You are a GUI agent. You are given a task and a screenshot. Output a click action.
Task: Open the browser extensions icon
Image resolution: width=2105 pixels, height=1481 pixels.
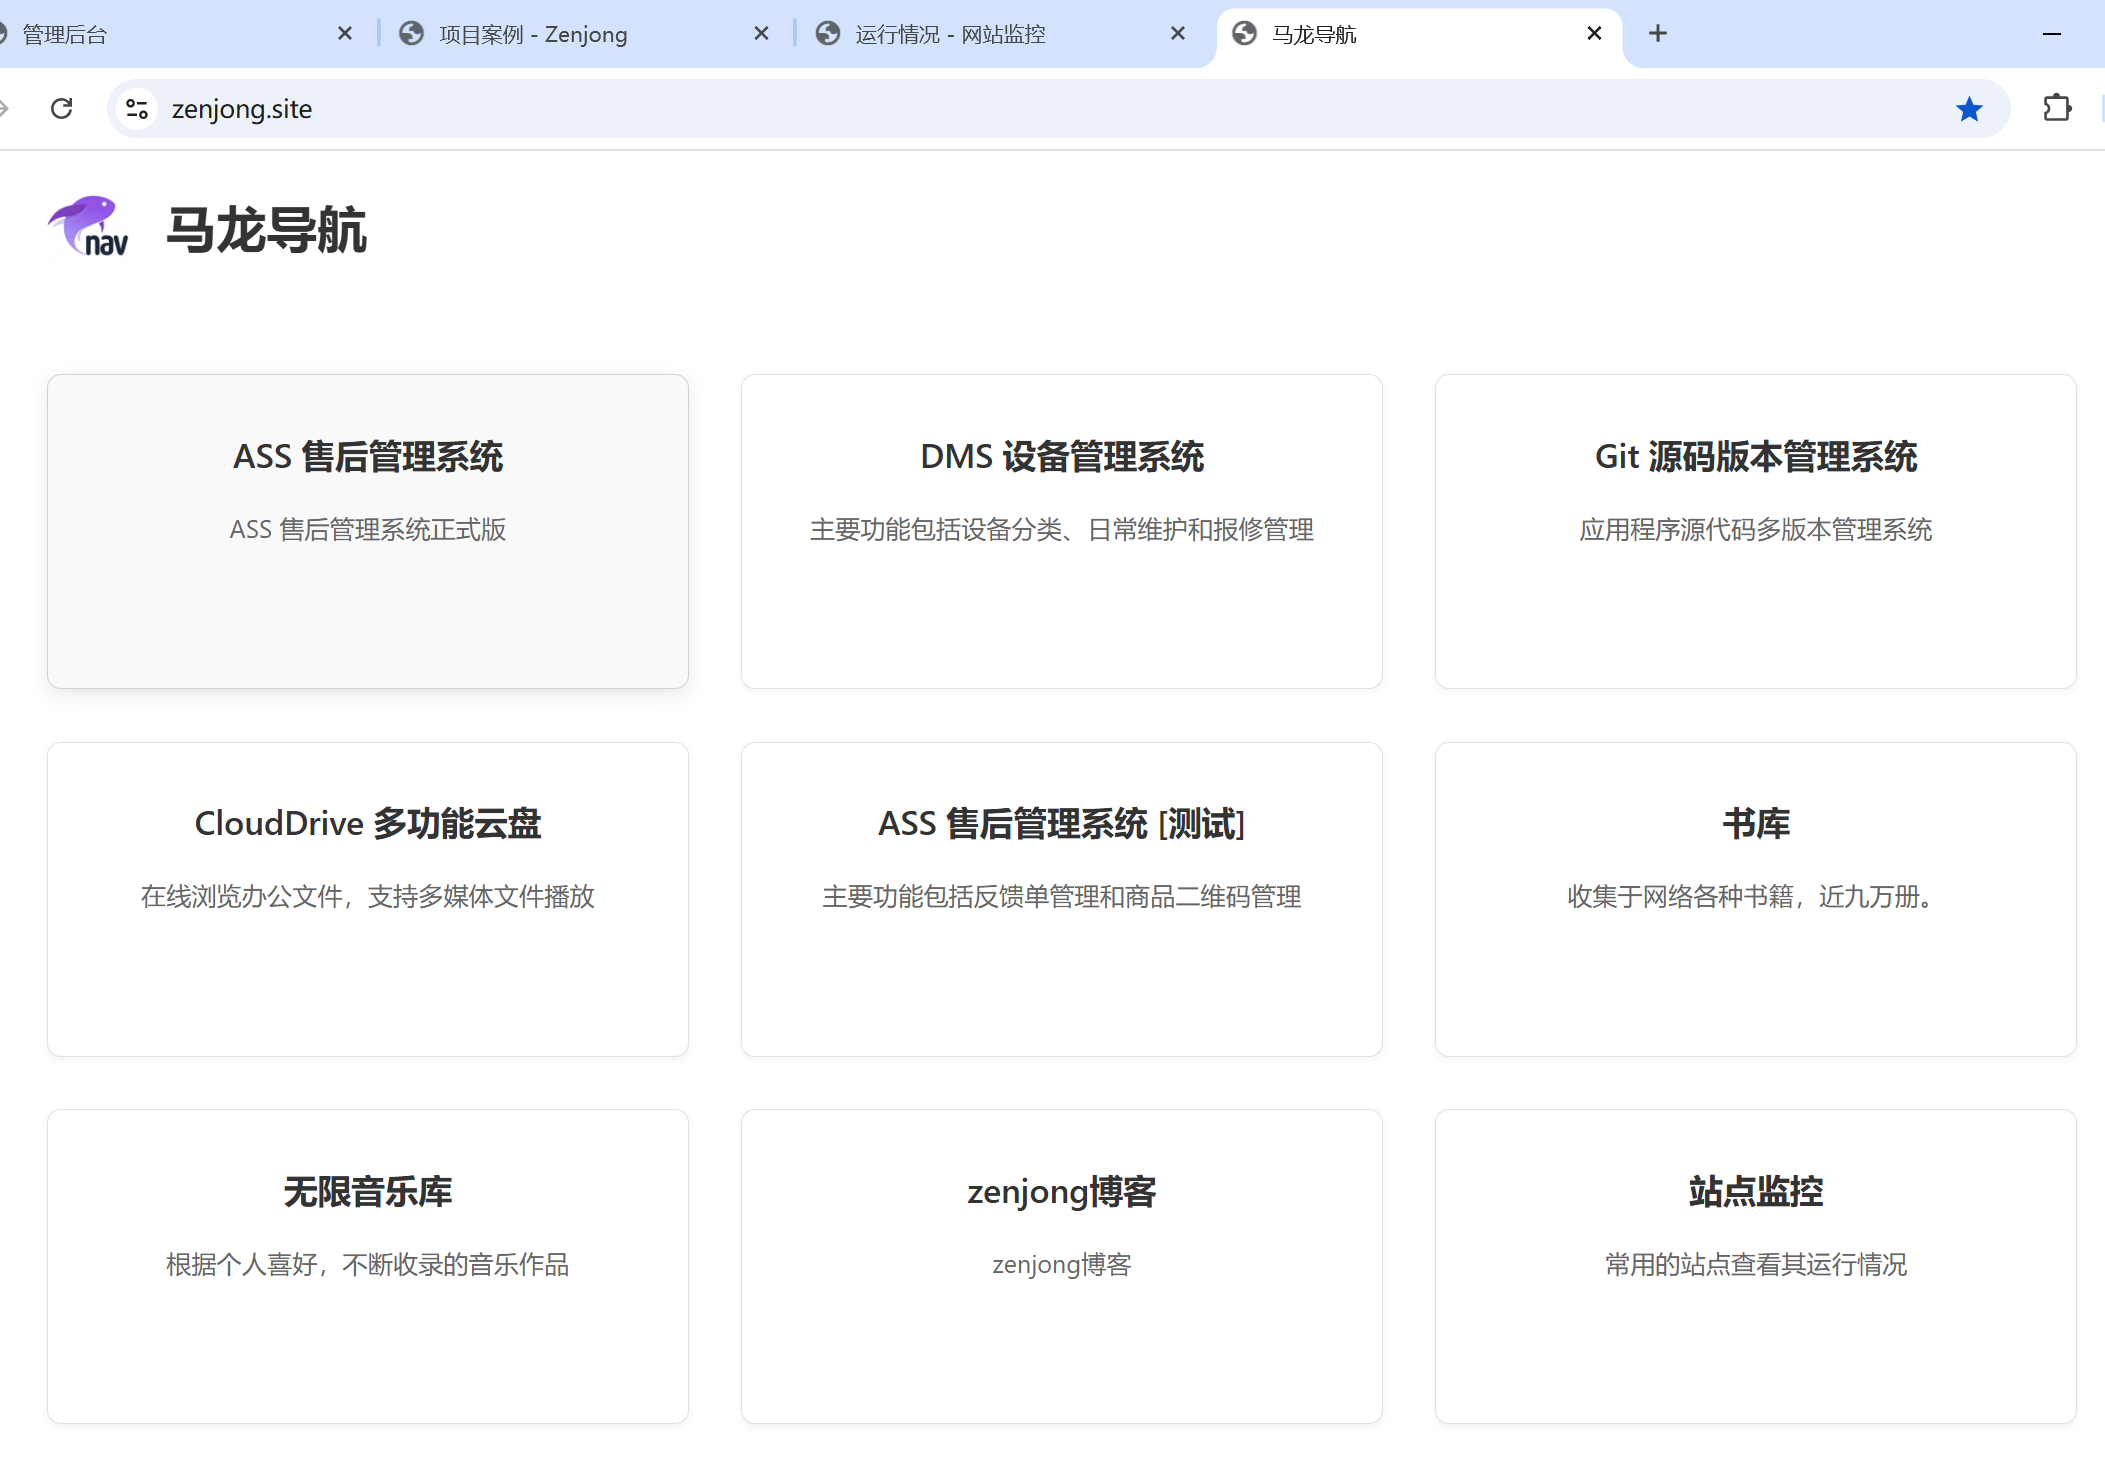[2056, 108]
